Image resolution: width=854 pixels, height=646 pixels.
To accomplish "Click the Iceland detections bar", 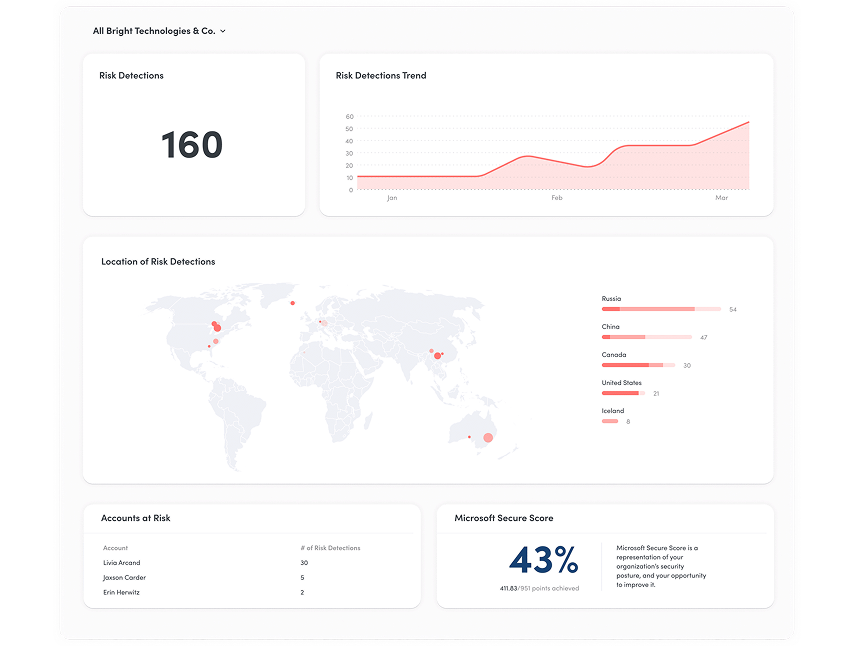I will click(x=610, y=421).
